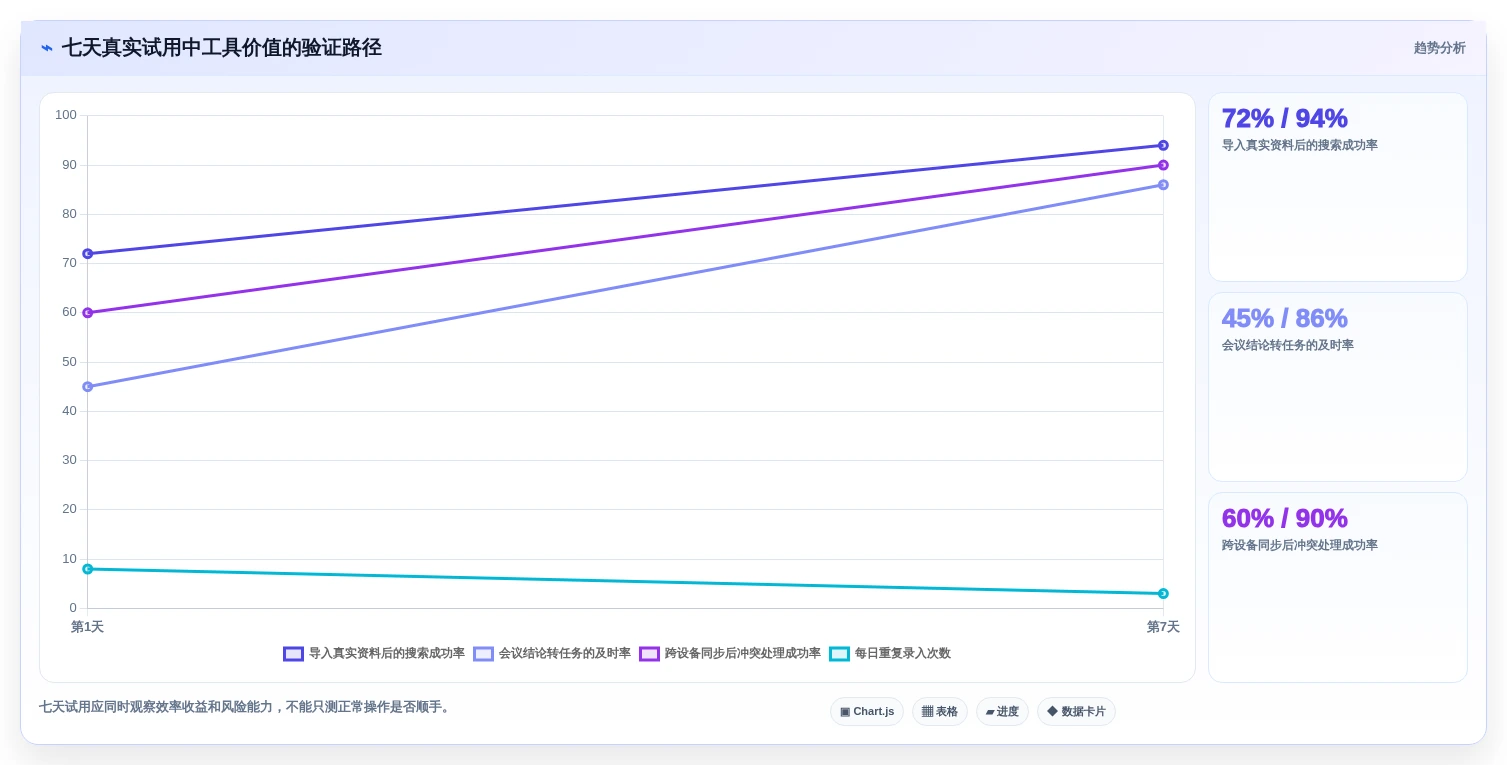Image resolution: width=1507 pixels, height=765 pixels.
Task: Click the footnote starting 七天试用应同时观察
Action: click(246, 707)
